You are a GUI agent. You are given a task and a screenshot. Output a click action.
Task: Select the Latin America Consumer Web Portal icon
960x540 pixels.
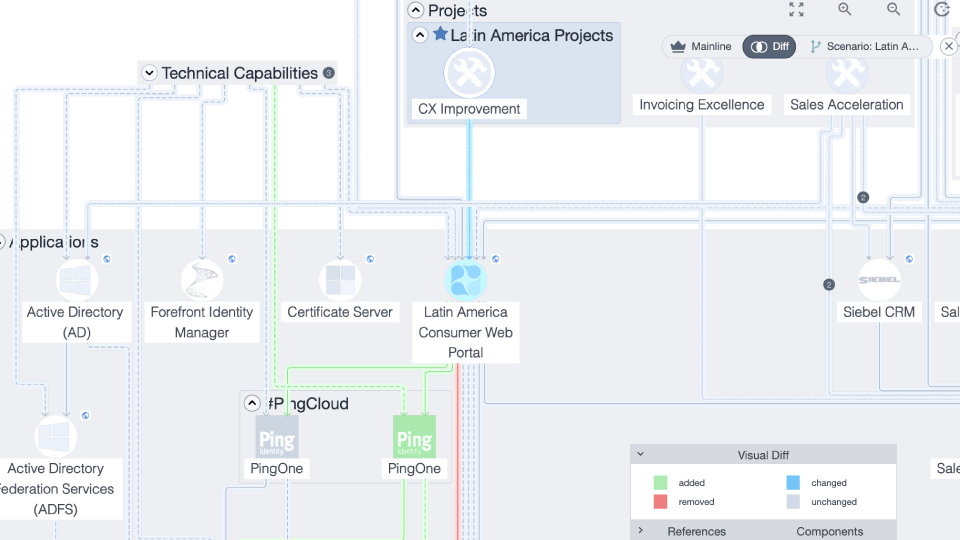click(x=466, y=280)
